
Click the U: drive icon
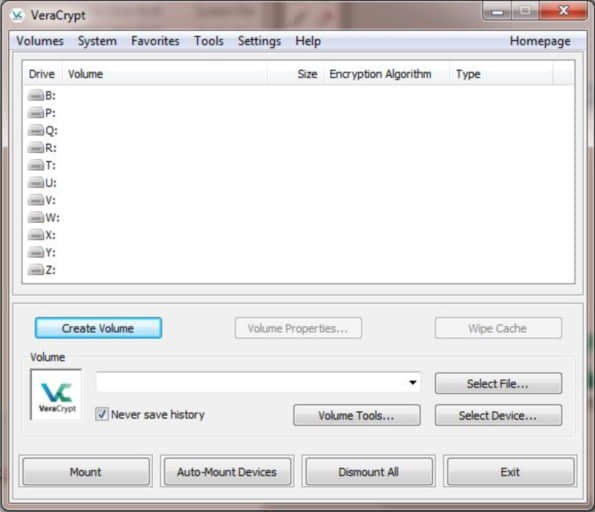[x=36, y=183]
